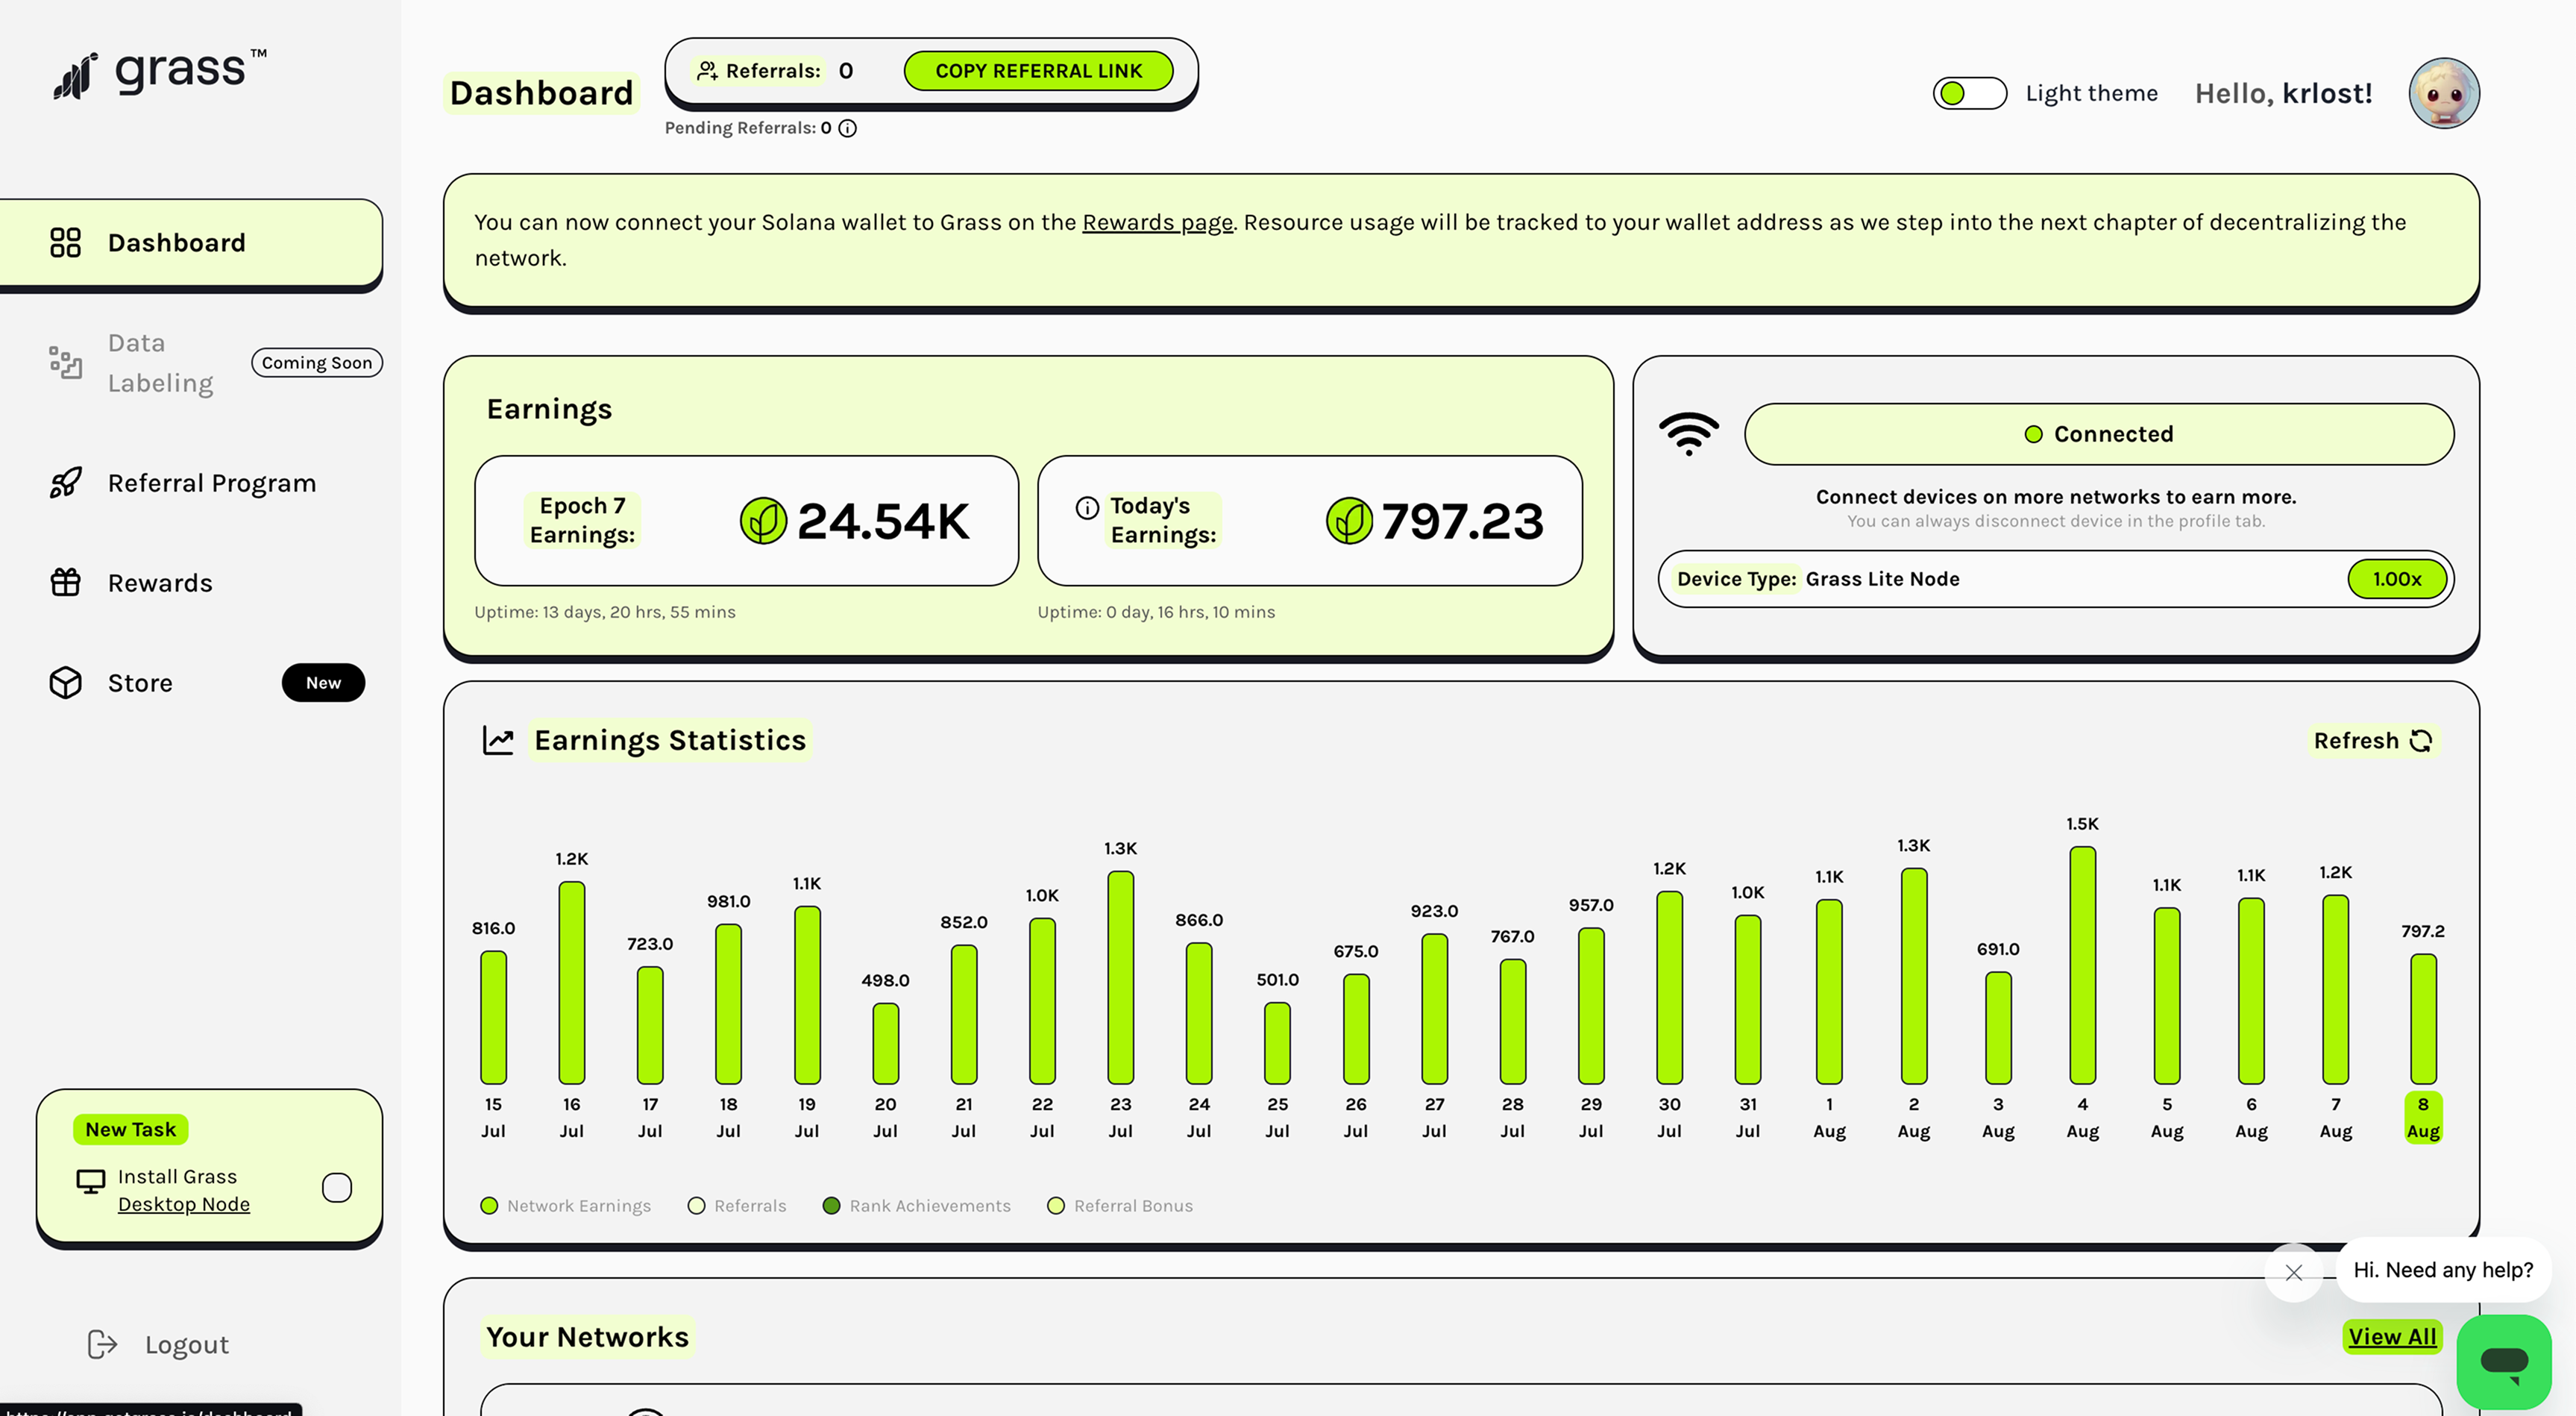
Task: Click the Dashboard page title
Action: (x=541, y=93)
